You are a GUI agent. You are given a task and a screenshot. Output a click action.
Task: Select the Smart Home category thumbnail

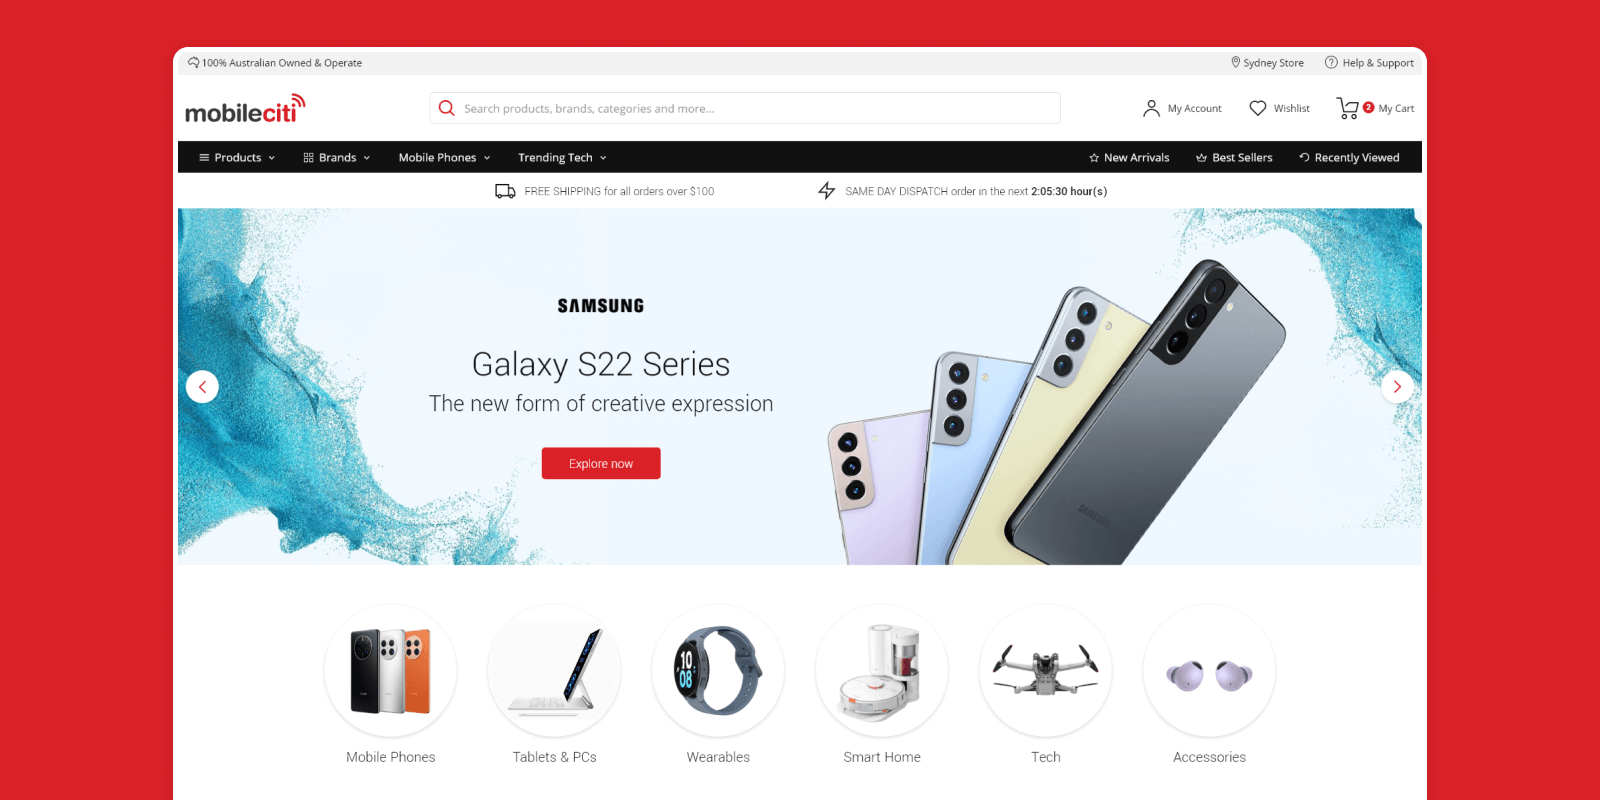(x=882, y=671)
